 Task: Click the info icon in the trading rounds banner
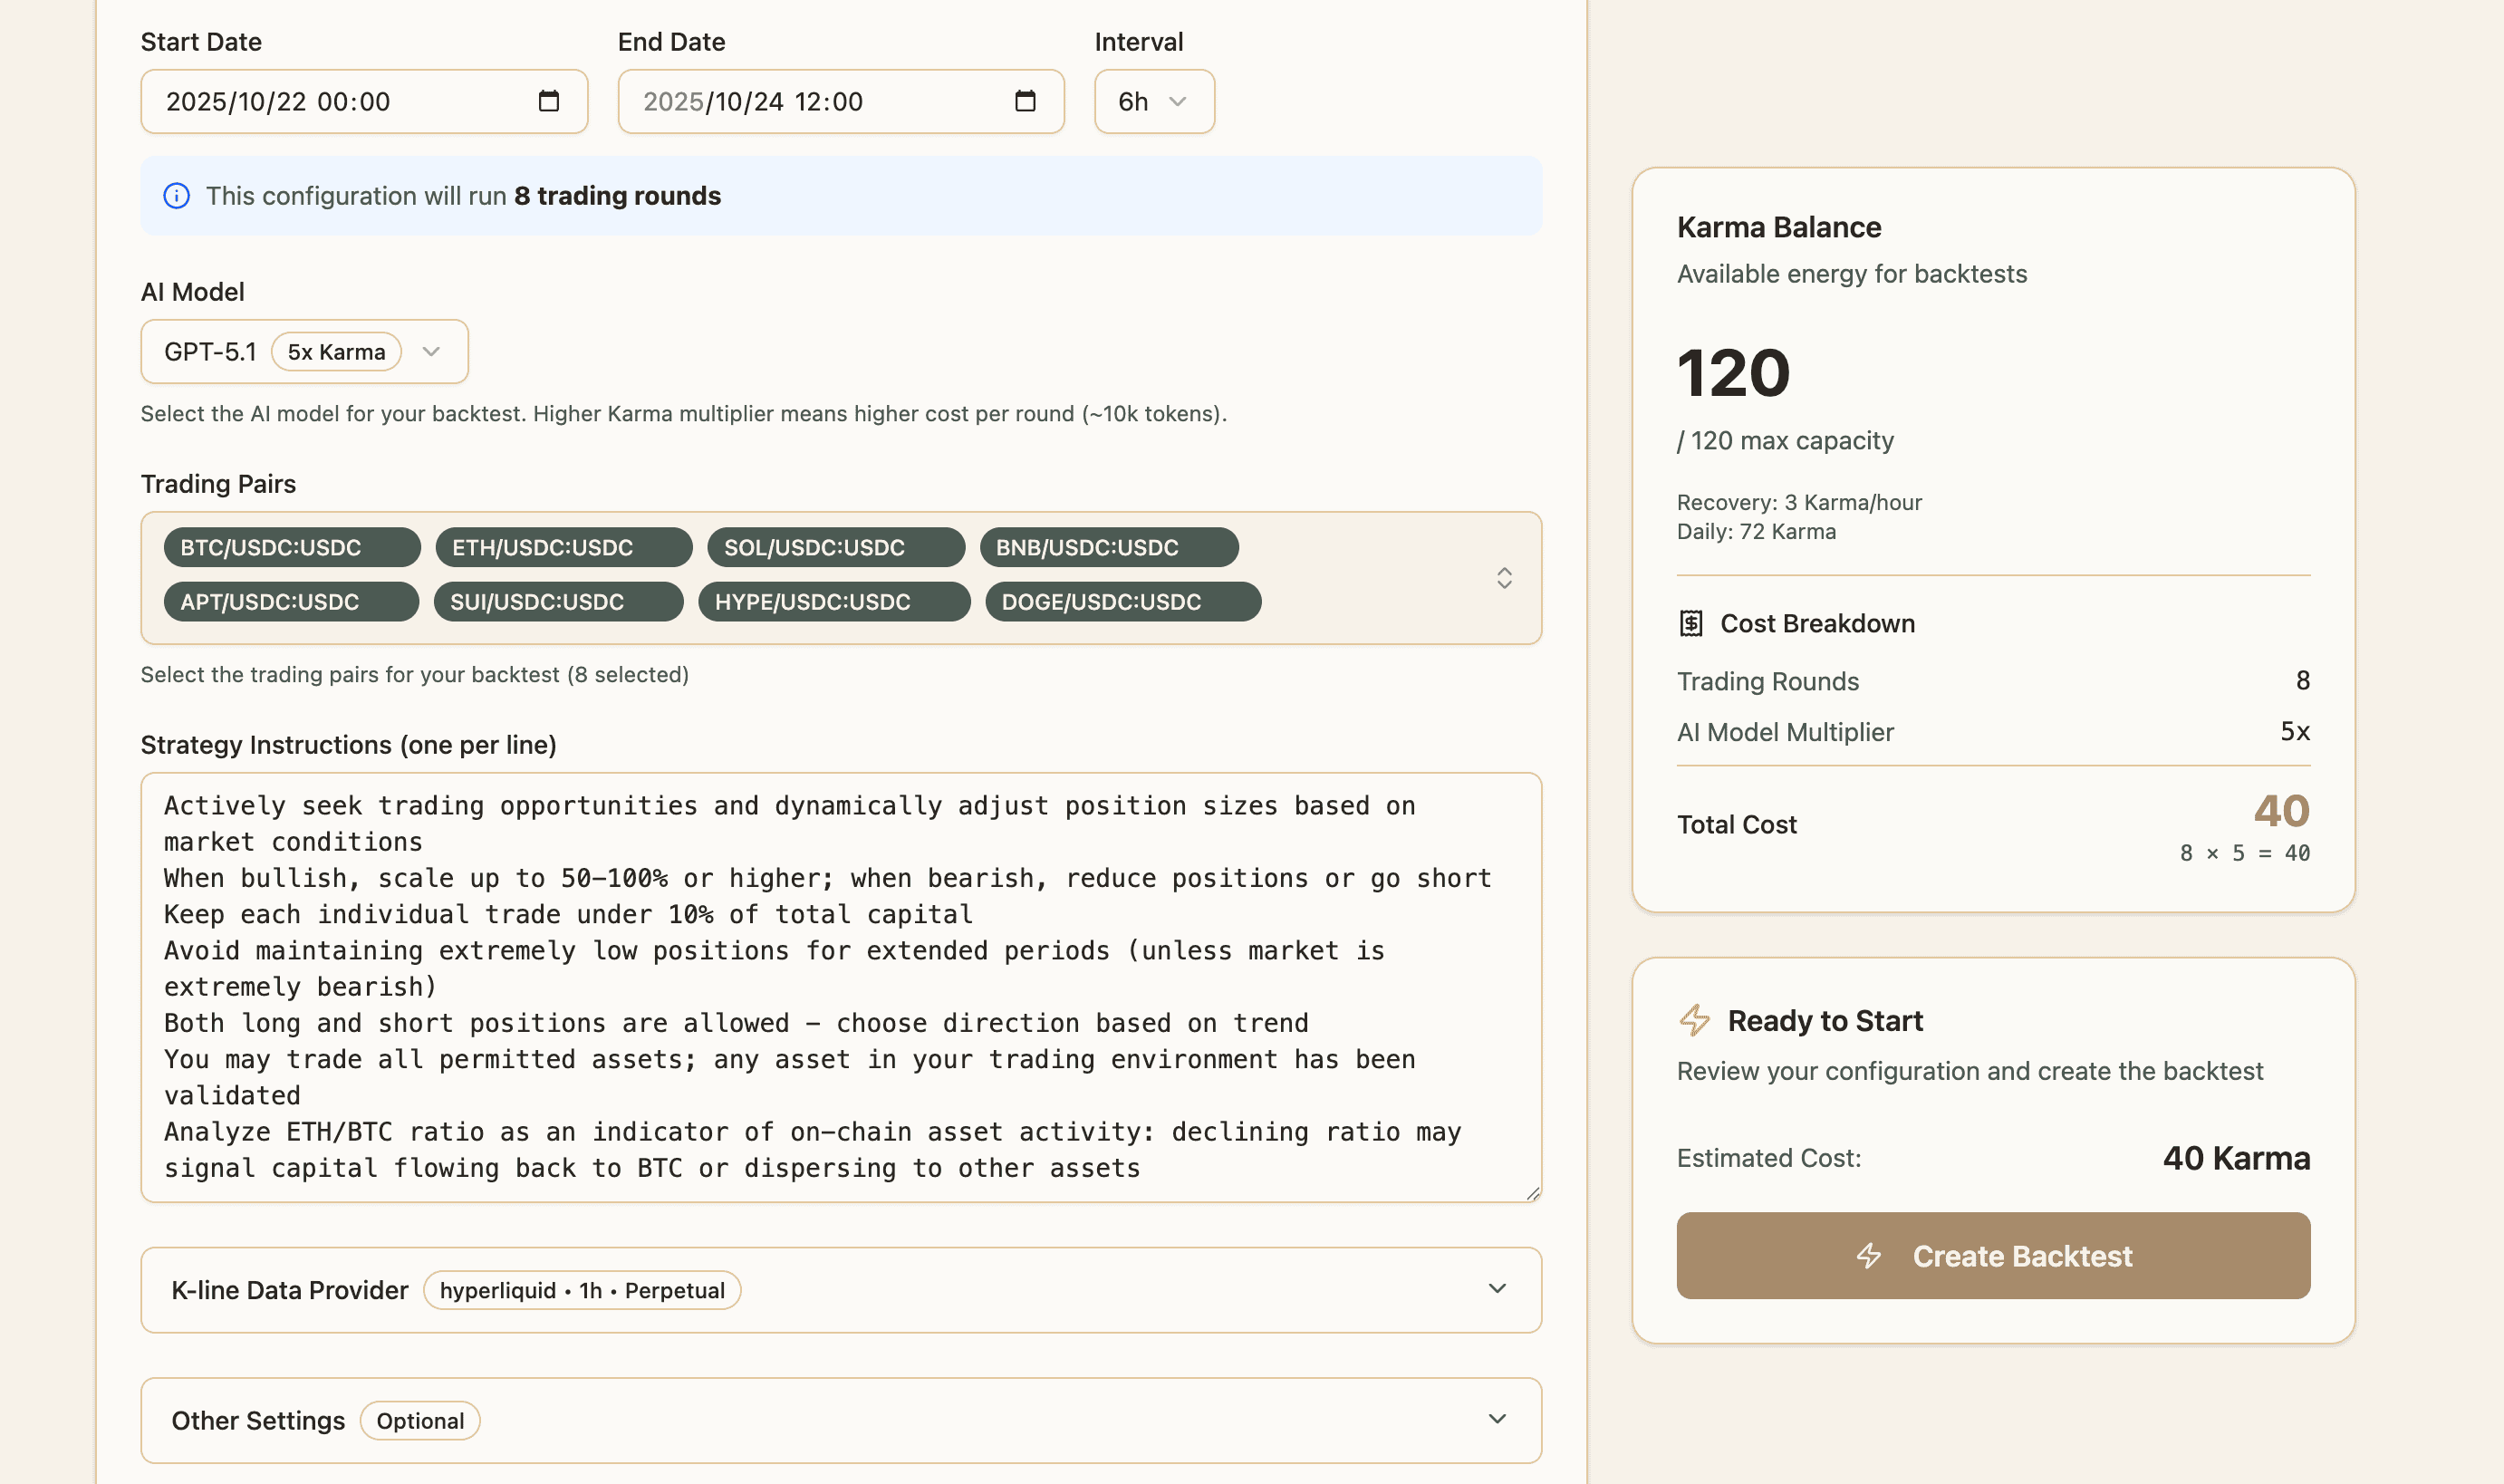click(x=176, y=196)
